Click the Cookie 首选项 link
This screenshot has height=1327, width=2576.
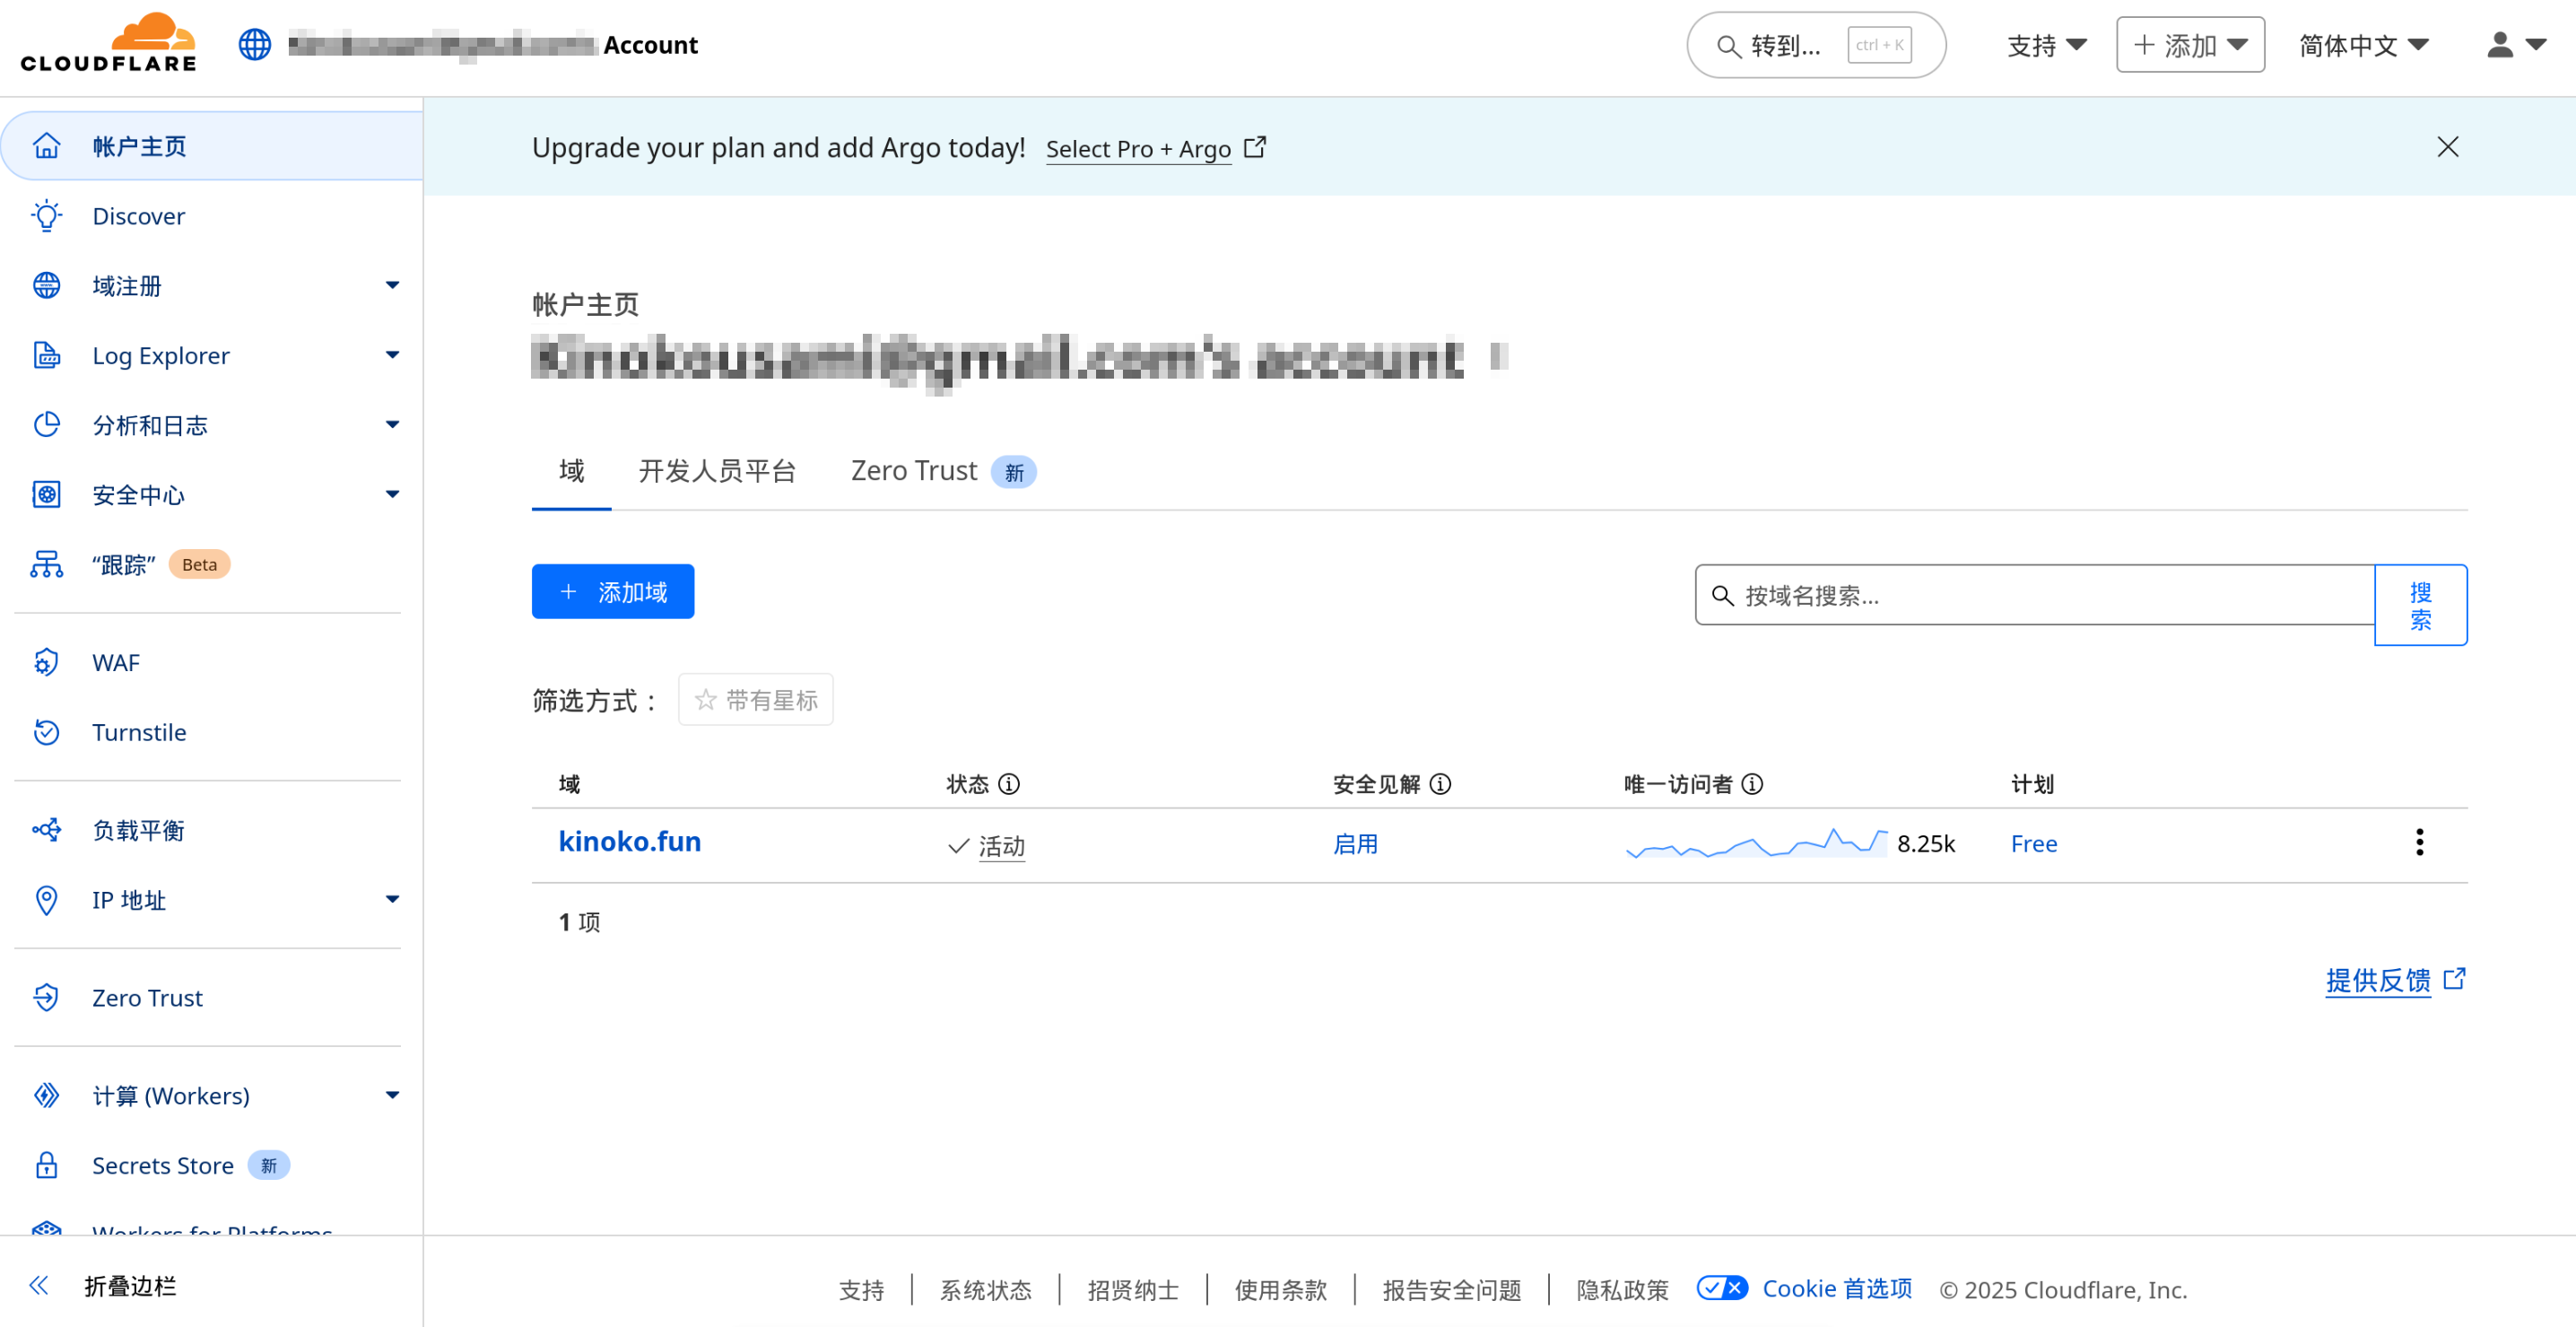[1837, 1288]
